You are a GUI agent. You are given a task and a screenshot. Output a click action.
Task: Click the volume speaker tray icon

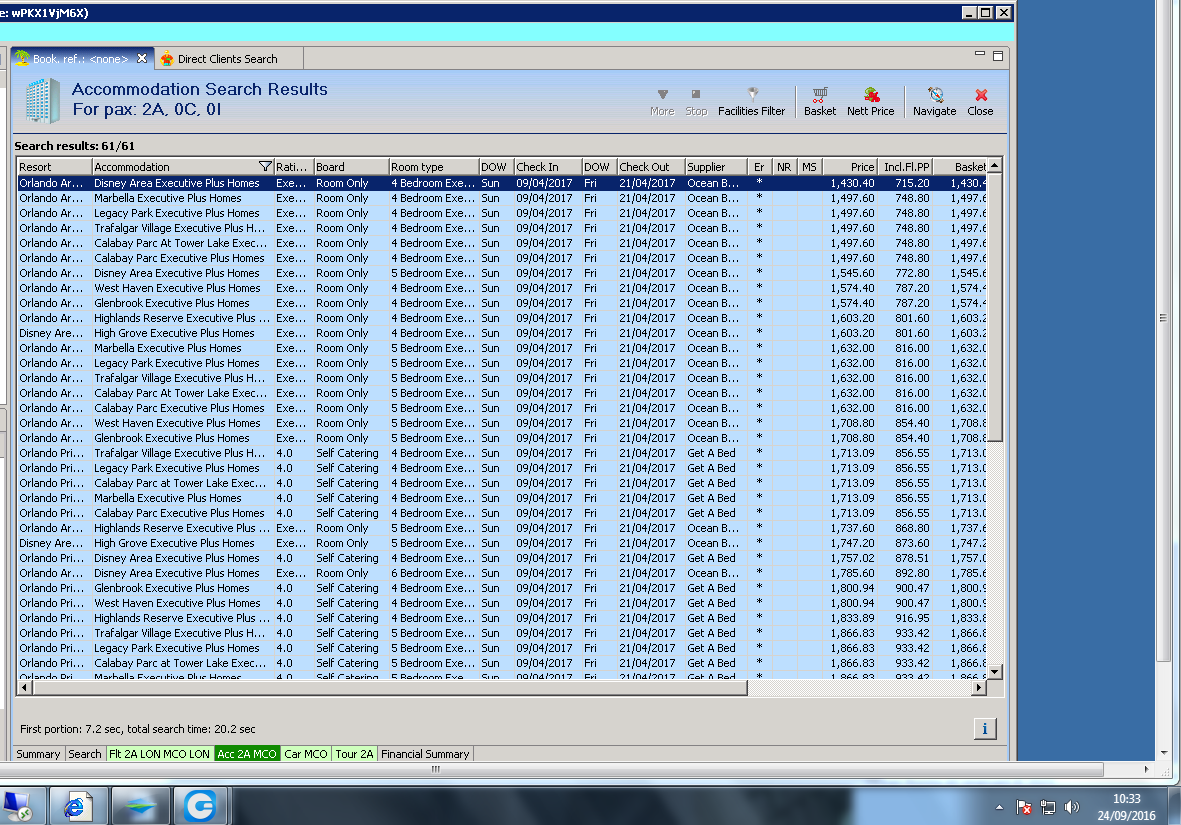pos(1072,808)
